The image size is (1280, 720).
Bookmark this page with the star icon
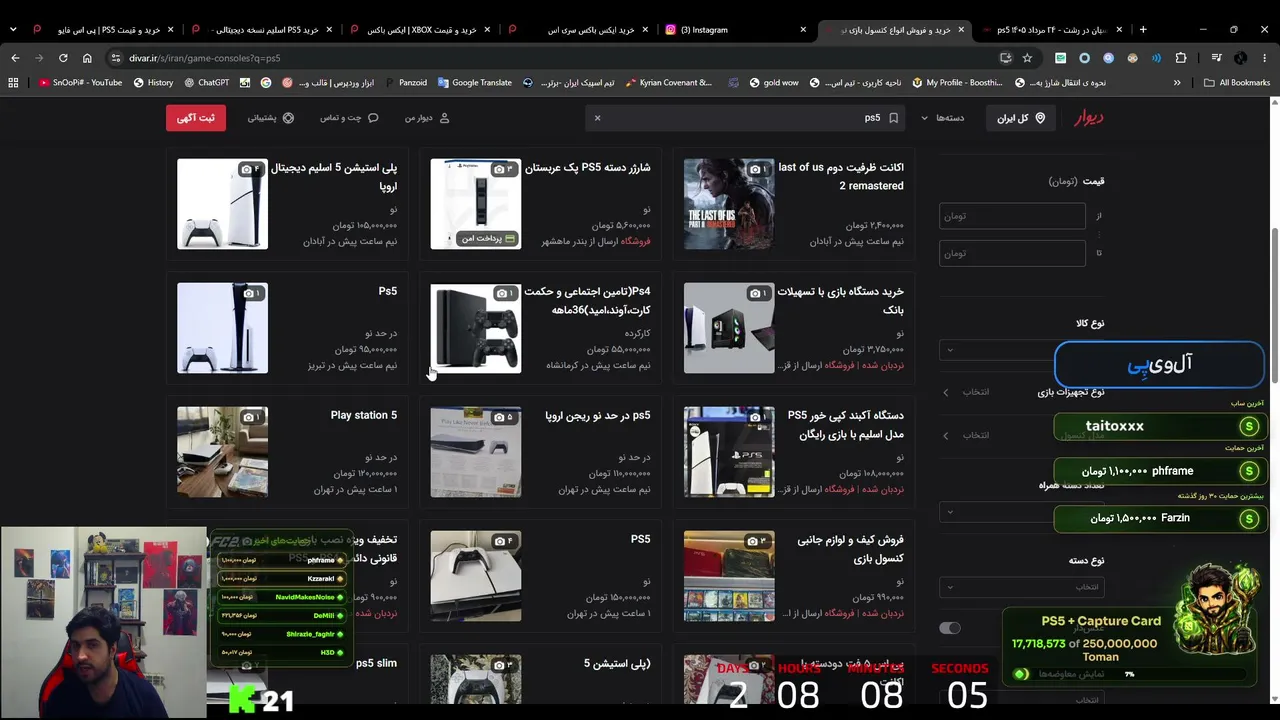point(1027,58)
